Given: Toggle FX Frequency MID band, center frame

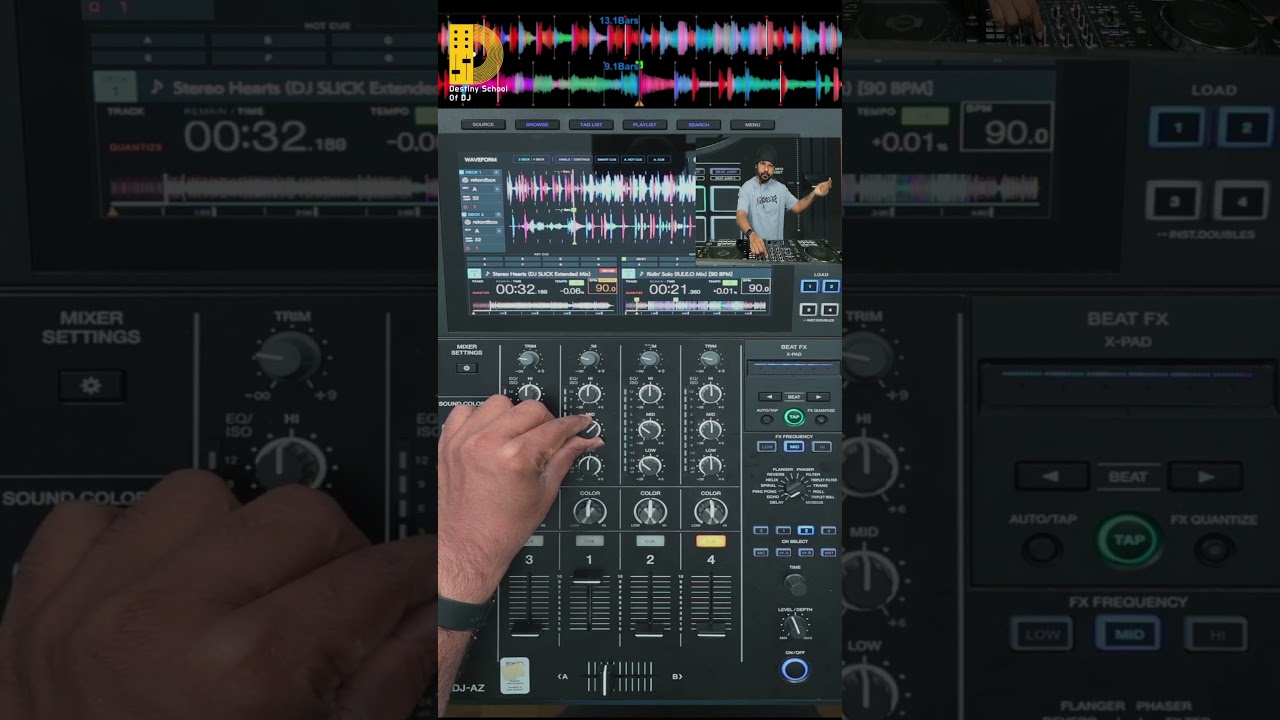Looking at the screenshot, I should pyautogui.click(x=794, y=447).
